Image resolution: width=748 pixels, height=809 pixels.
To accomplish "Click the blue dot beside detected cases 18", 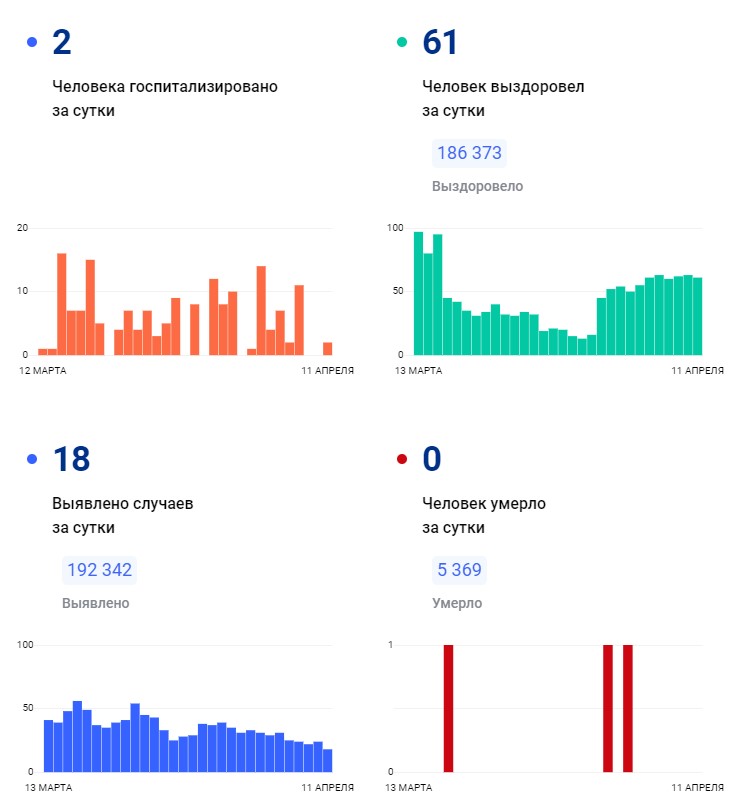I will 32,459.
